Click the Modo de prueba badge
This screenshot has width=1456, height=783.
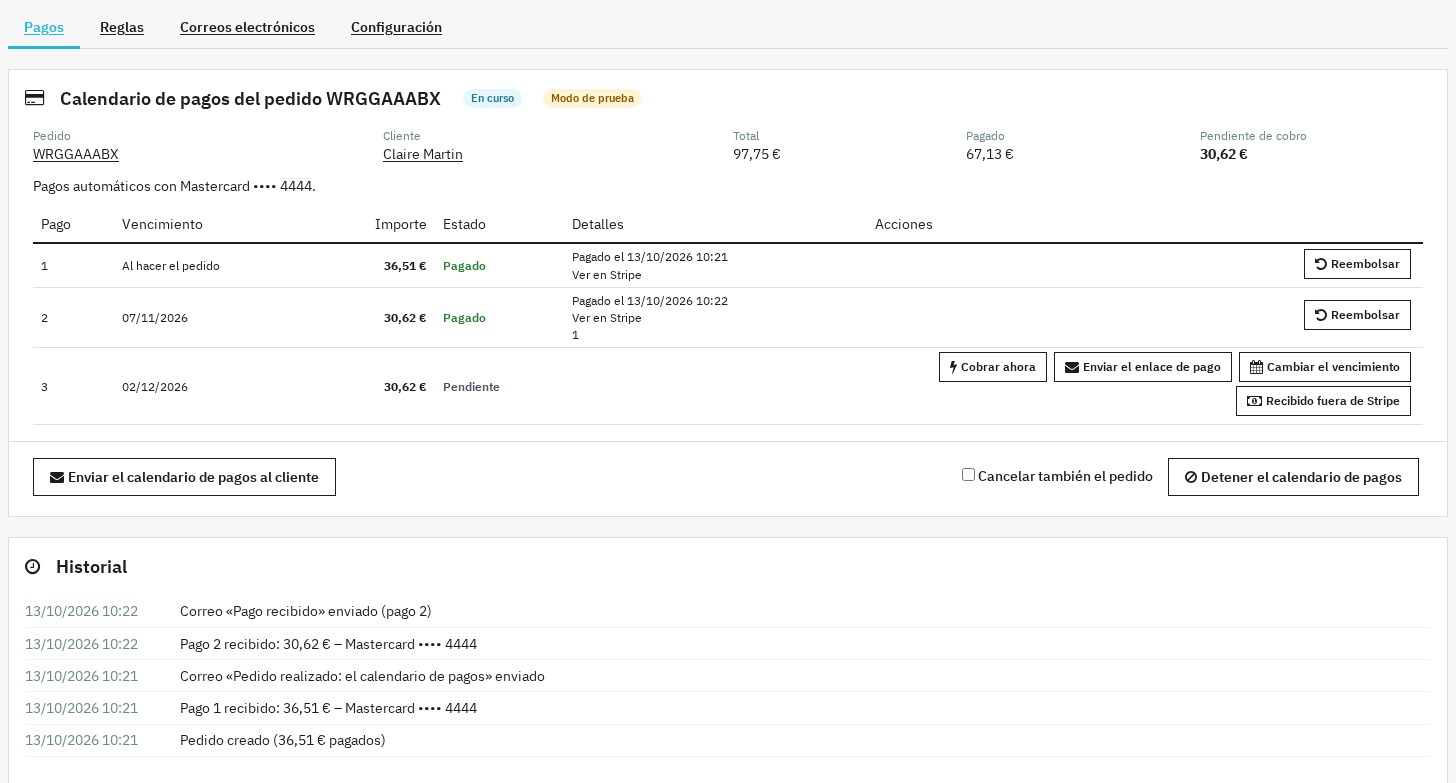[x=592, y=98]
